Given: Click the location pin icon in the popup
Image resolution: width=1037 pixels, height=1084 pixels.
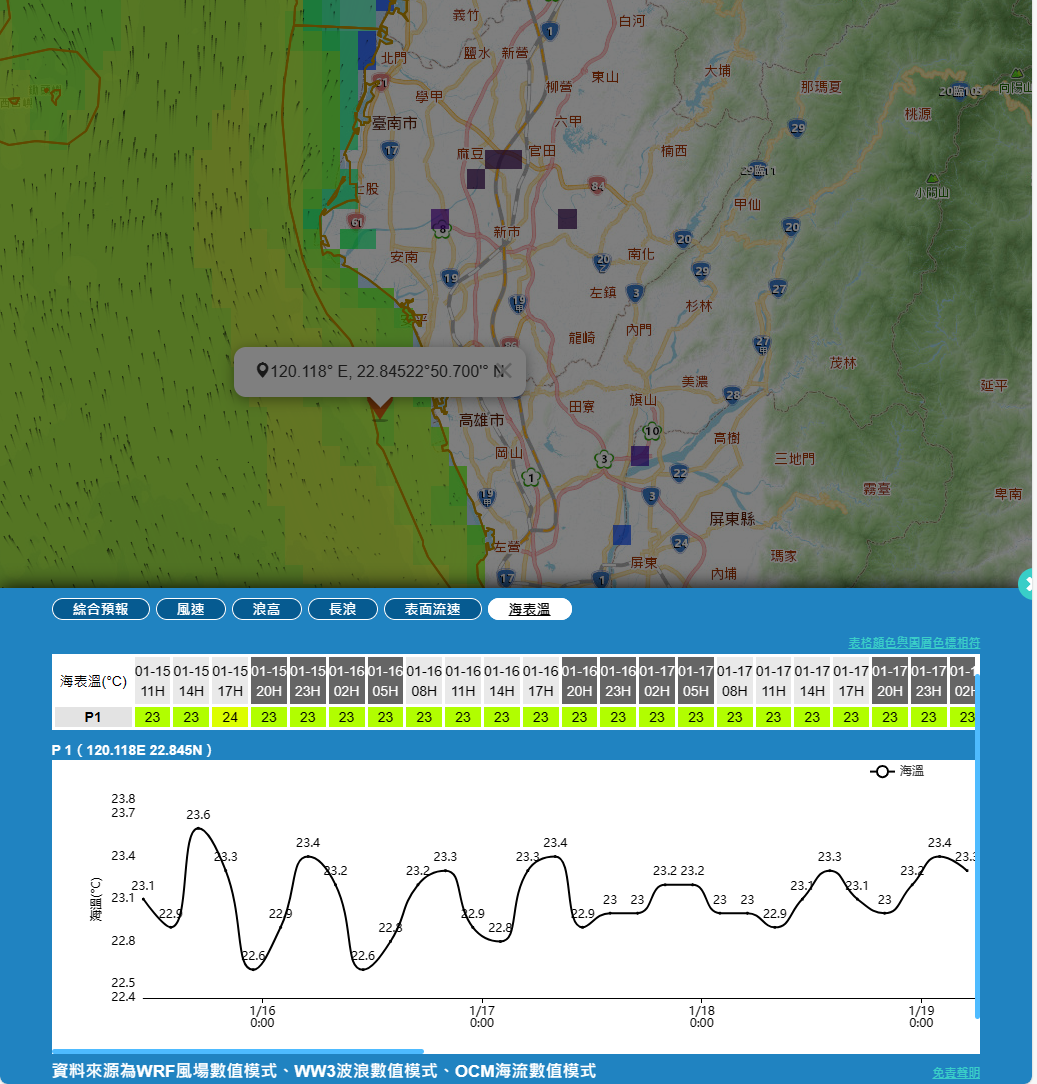Looking at the screenshot, I should coord(262,371).
